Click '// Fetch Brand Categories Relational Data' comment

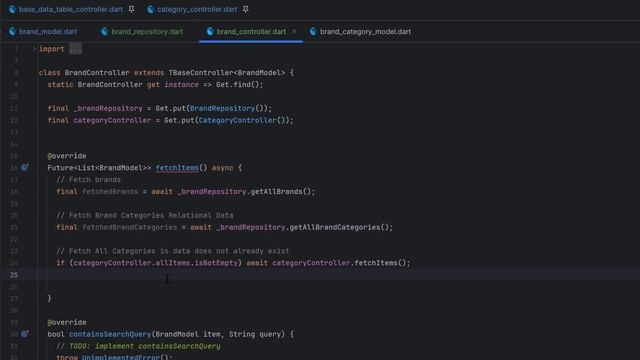[145, 215]
